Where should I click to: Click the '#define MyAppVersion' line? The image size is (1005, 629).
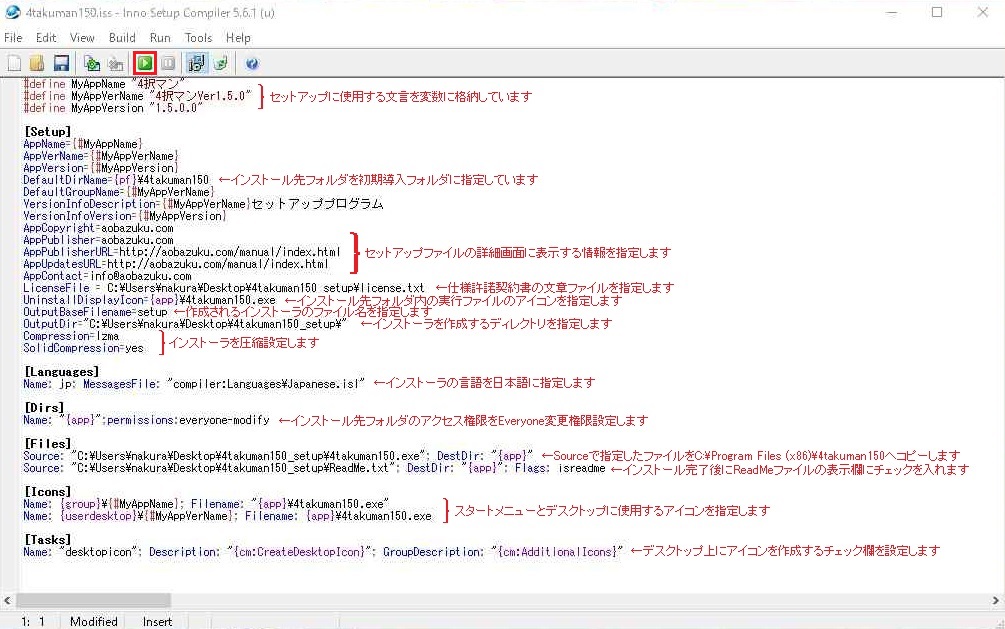pos(113,108)
